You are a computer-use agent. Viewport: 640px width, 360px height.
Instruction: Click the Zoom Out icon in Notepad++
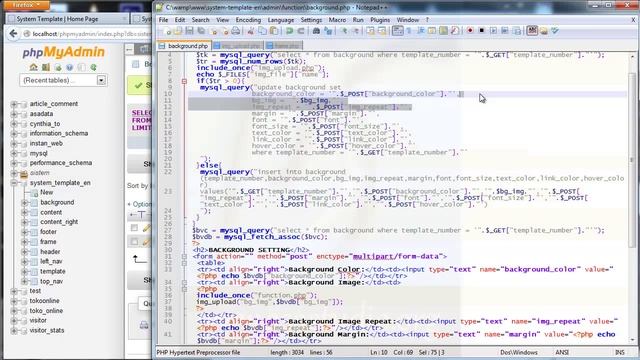tap(355, 31)
